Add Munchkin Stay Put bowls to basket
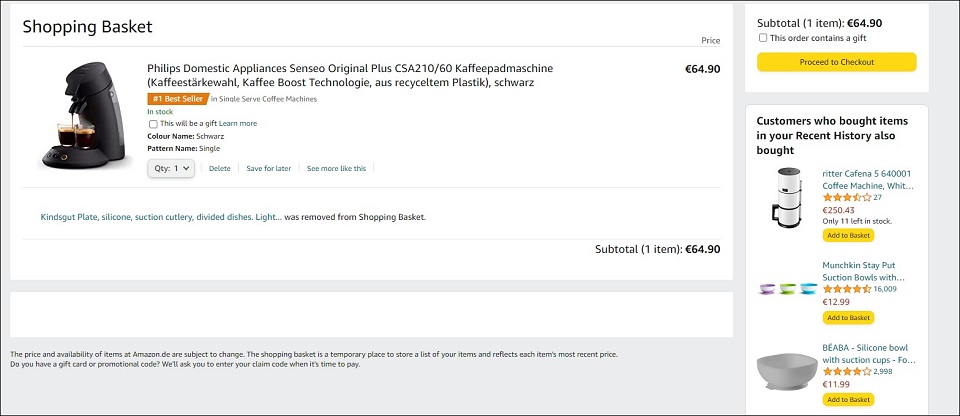This screenshot has width=960, height=416. (849, 318)
